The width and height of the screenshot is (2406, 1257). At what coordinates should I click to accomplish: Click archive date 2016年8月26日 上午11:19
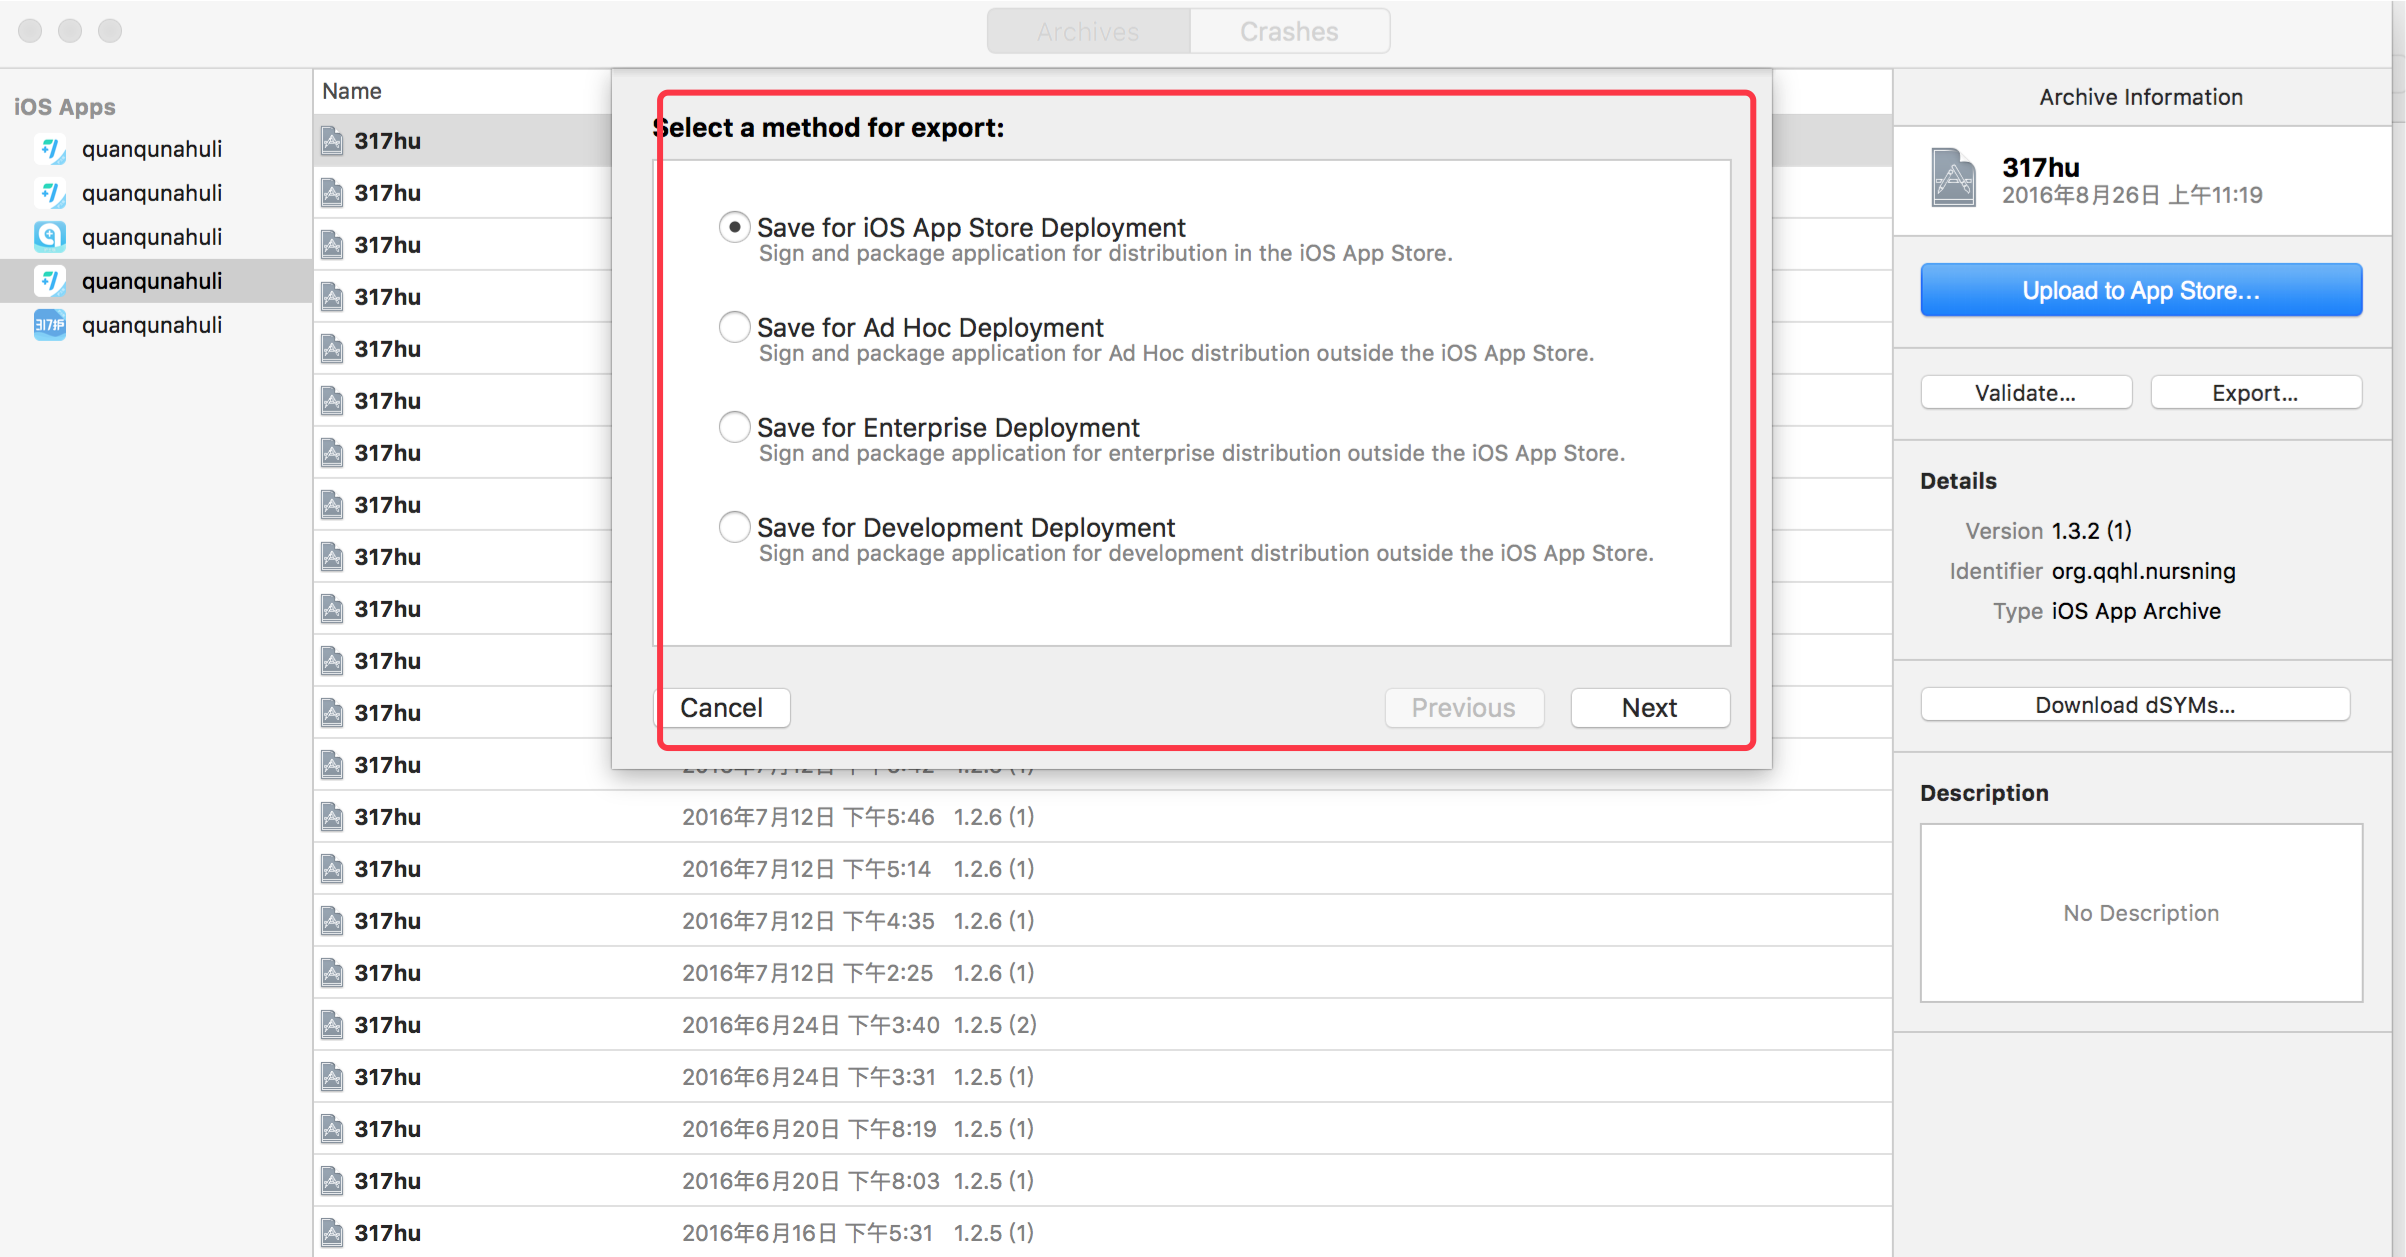point(2132,195)
